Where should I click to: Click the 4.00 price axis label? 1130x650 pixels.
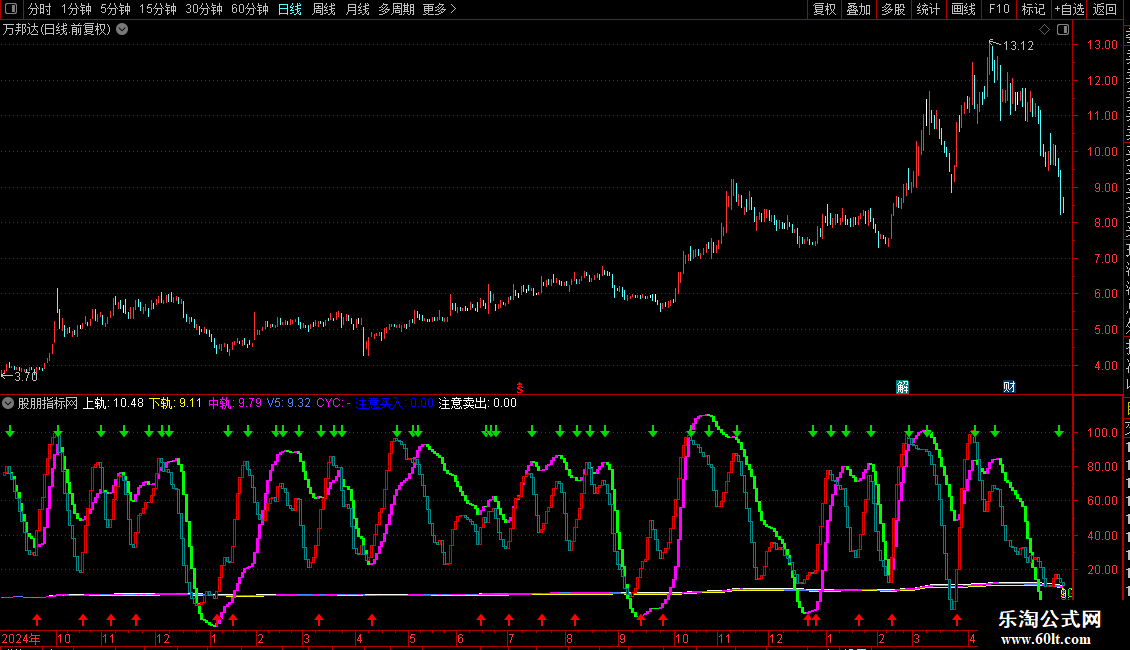tap(1105, 365)
